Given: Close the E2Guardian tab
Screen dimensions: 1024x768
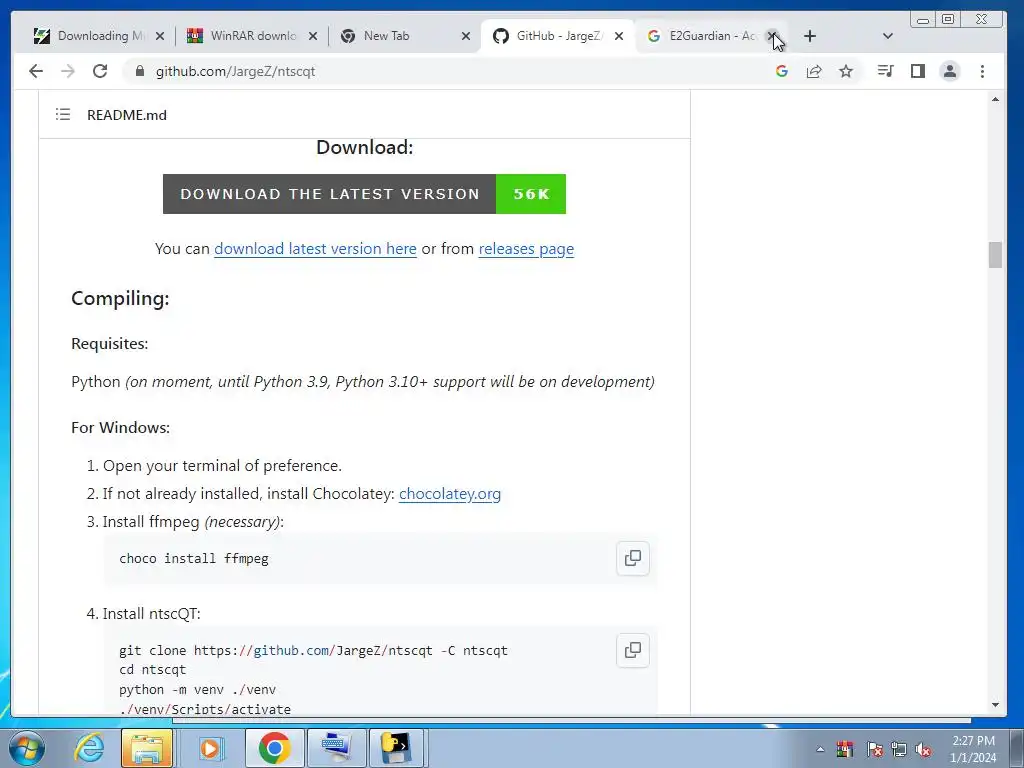Looking at the screenshot, I should pos(772,35).
